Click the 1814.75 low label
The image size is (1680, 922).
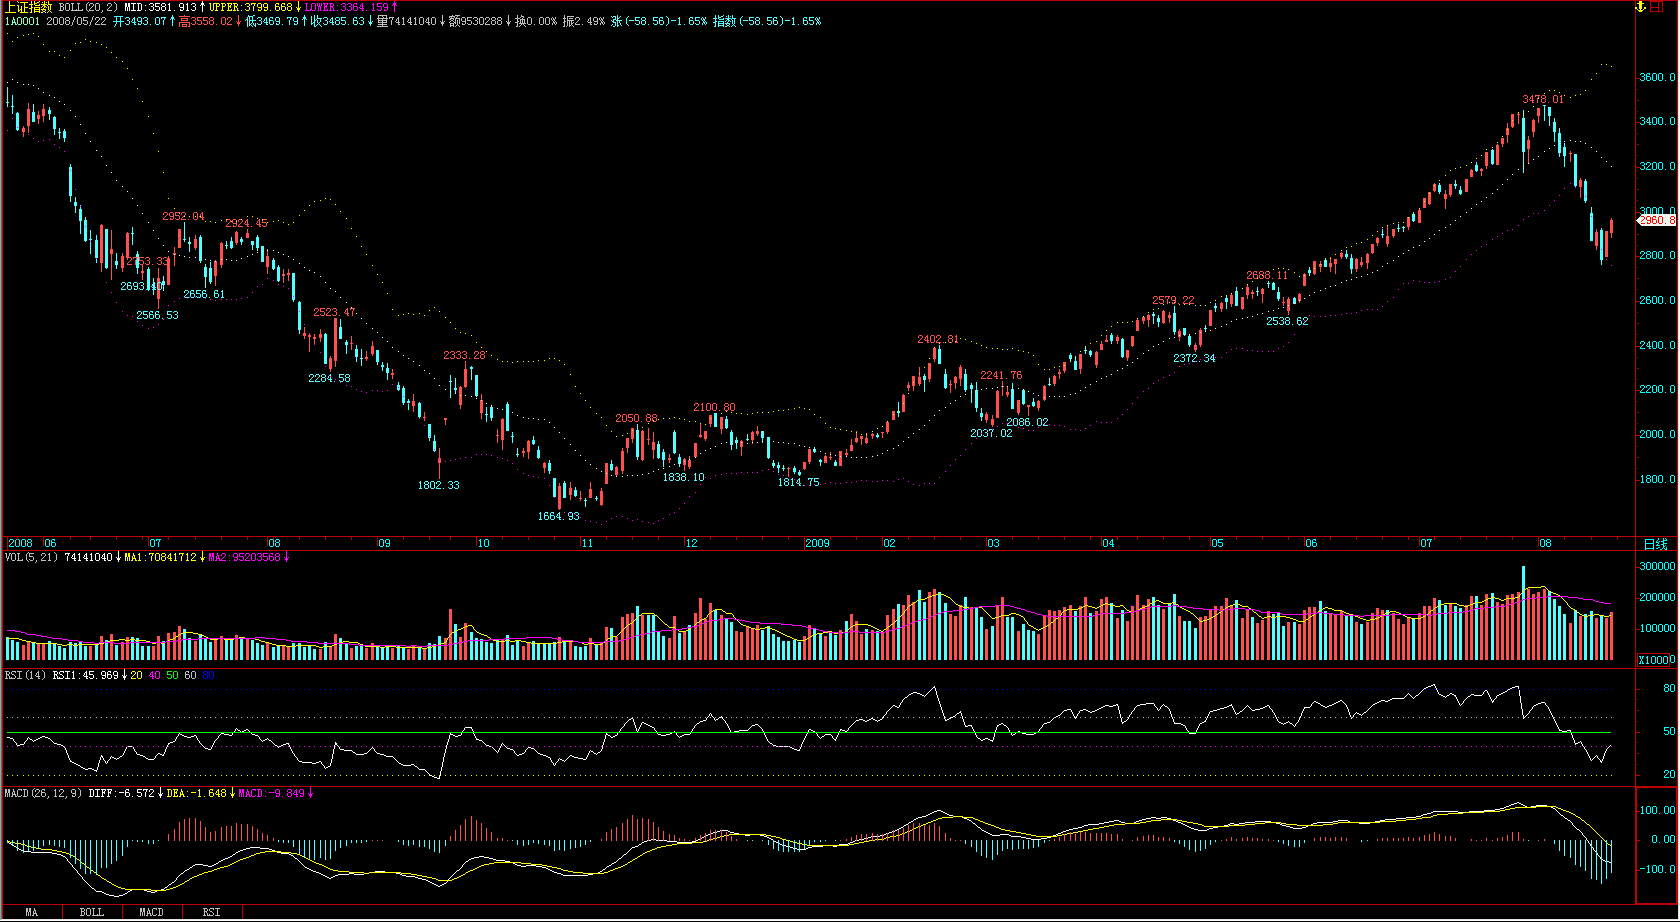point(799,483)
